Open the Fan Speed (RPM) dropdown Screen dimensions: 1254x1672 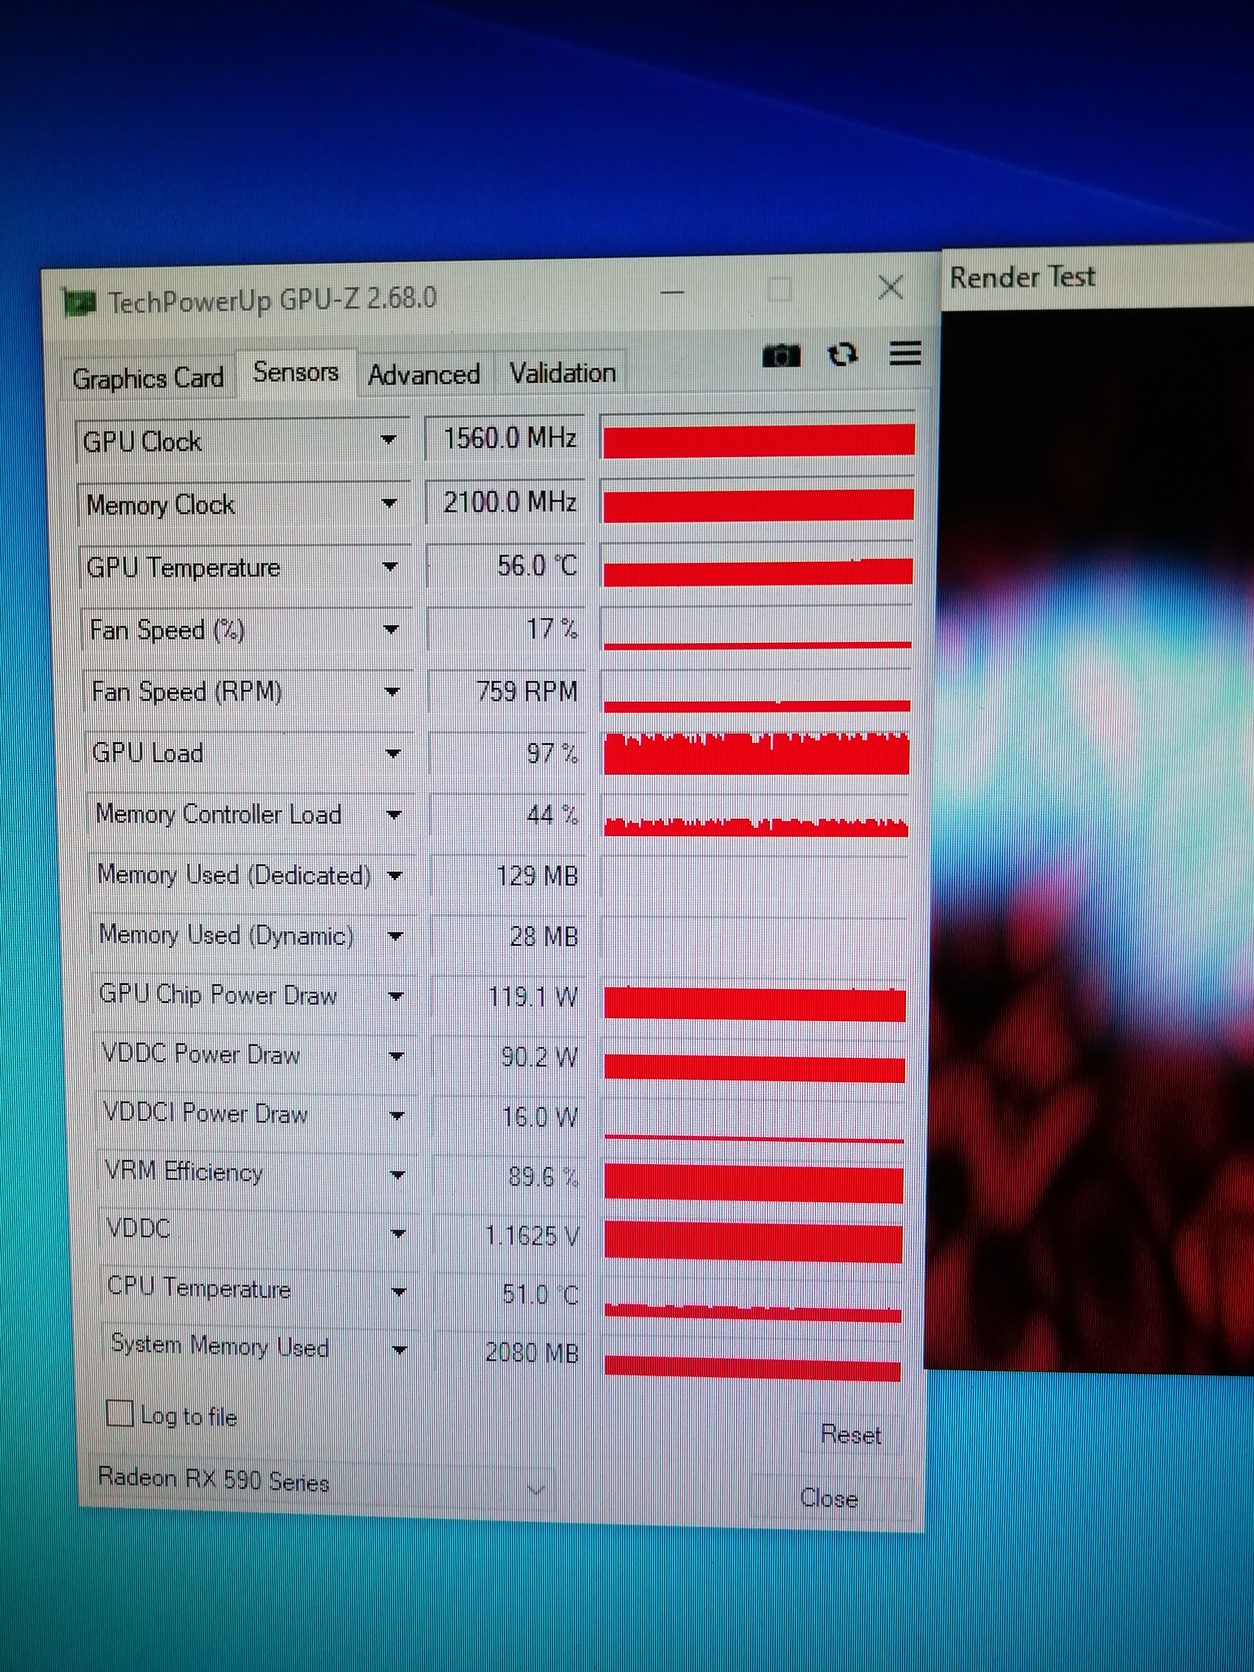coord(392,691)
